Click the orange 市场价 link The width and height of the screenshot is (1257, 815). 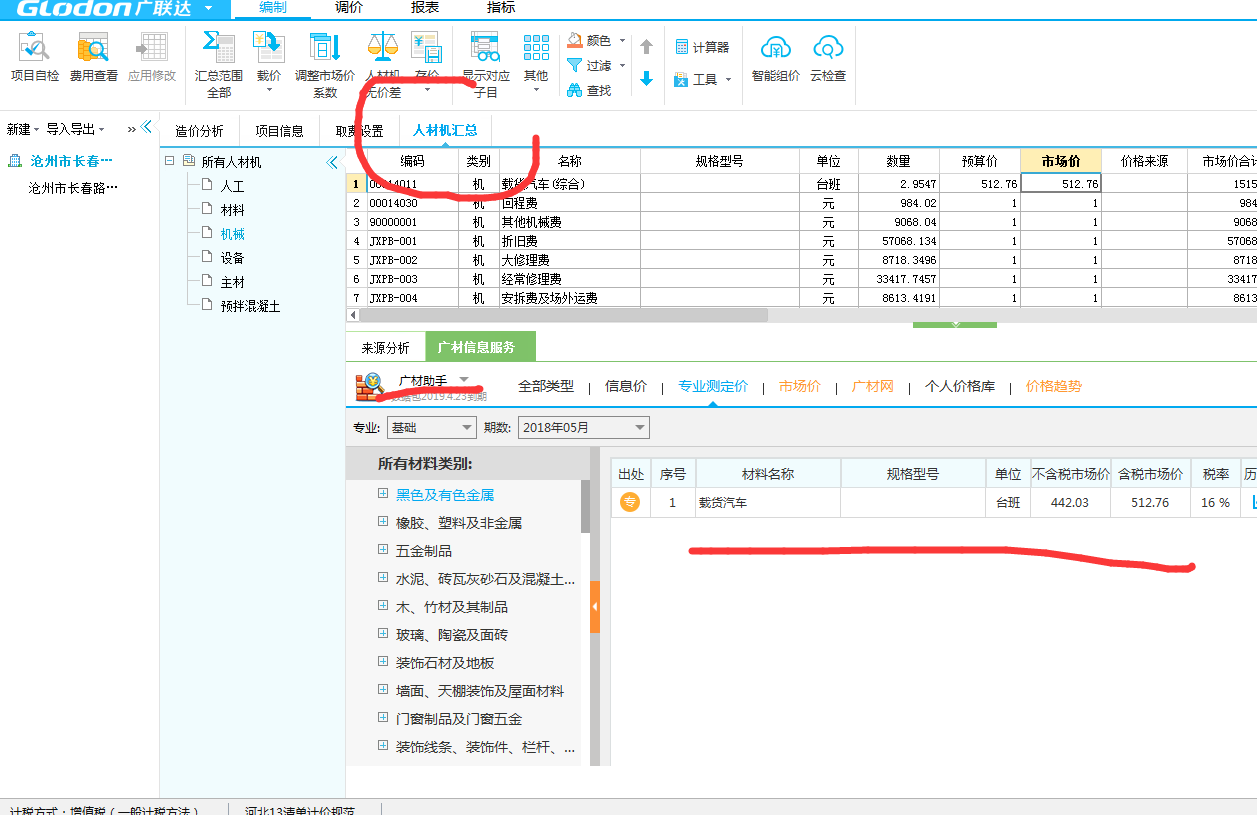point(800,386)
